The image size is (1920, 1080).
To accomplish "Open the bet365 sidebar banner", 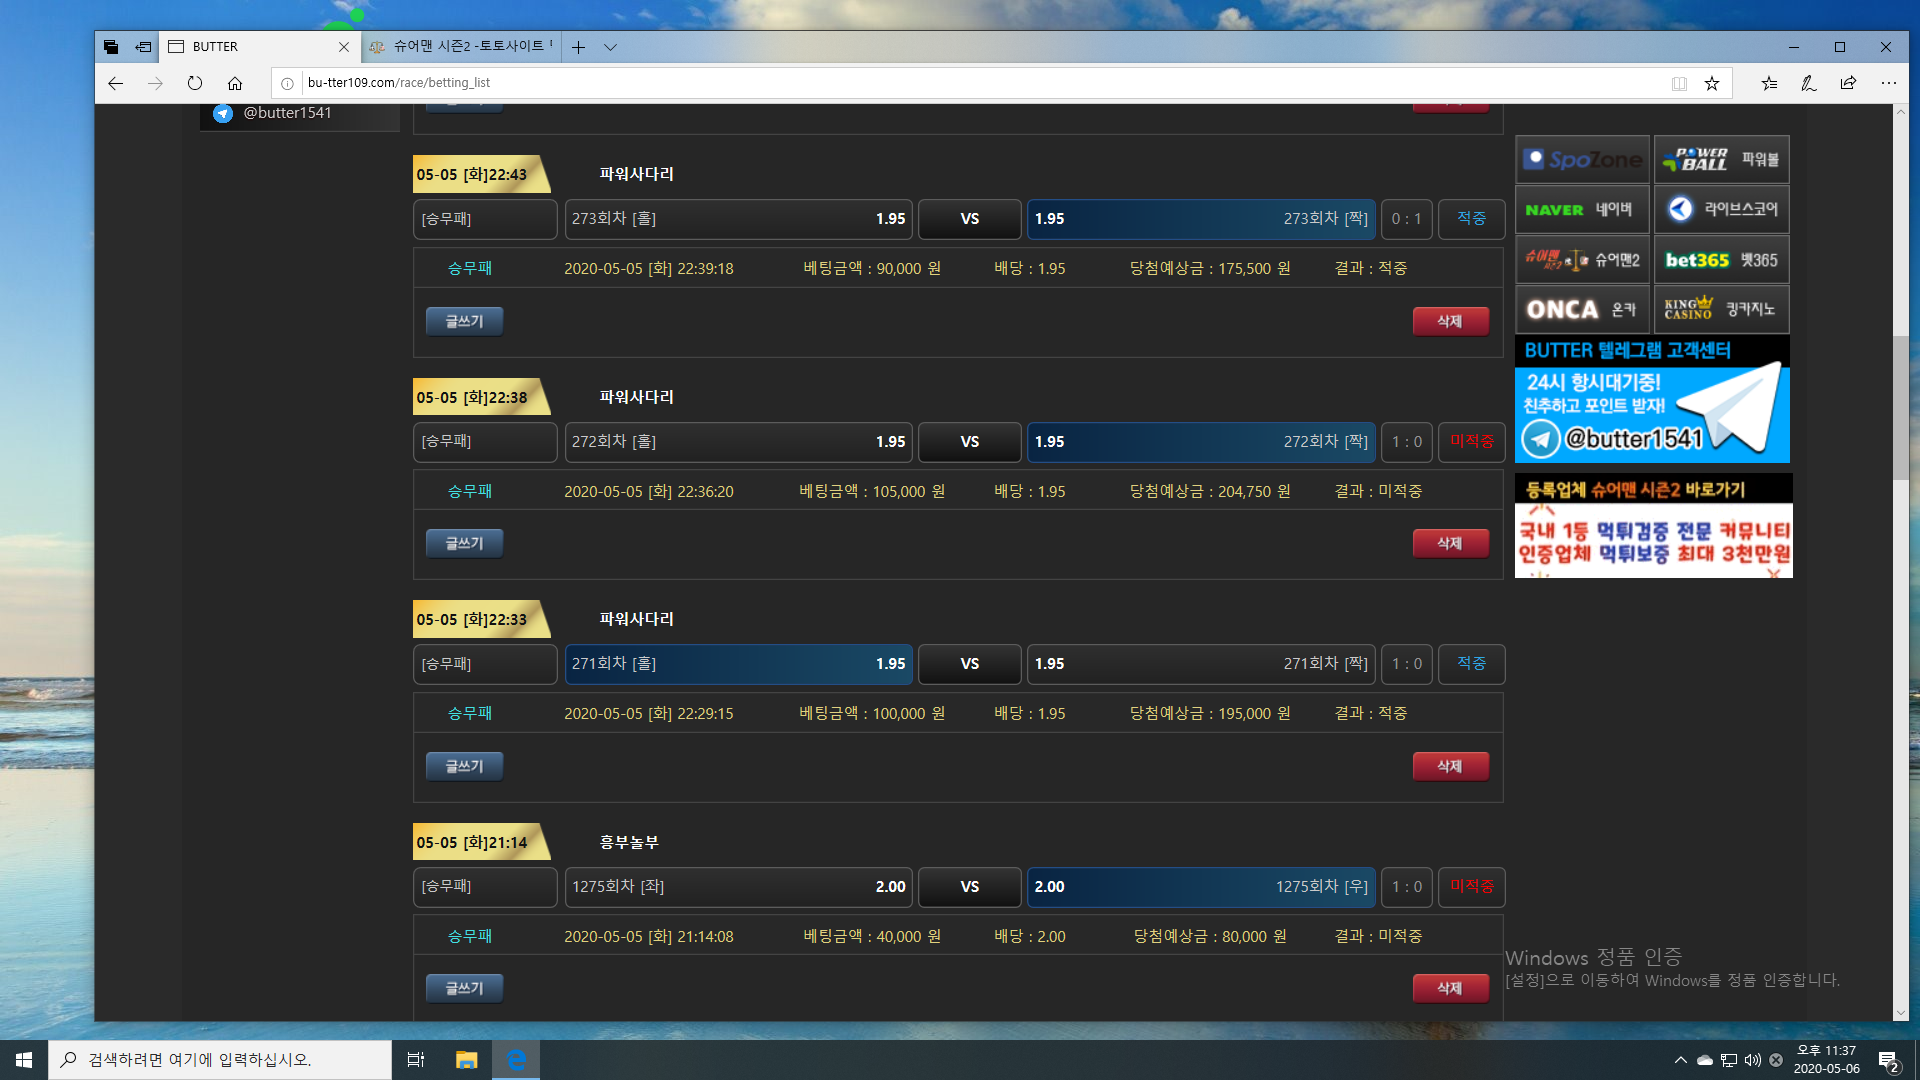I will 1721,260.
